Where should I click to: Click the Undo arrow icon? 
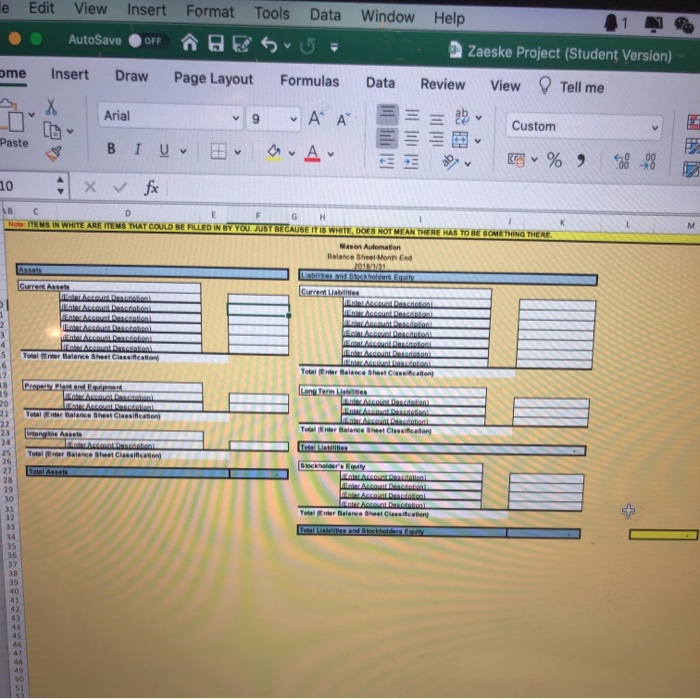coord(269,45)
